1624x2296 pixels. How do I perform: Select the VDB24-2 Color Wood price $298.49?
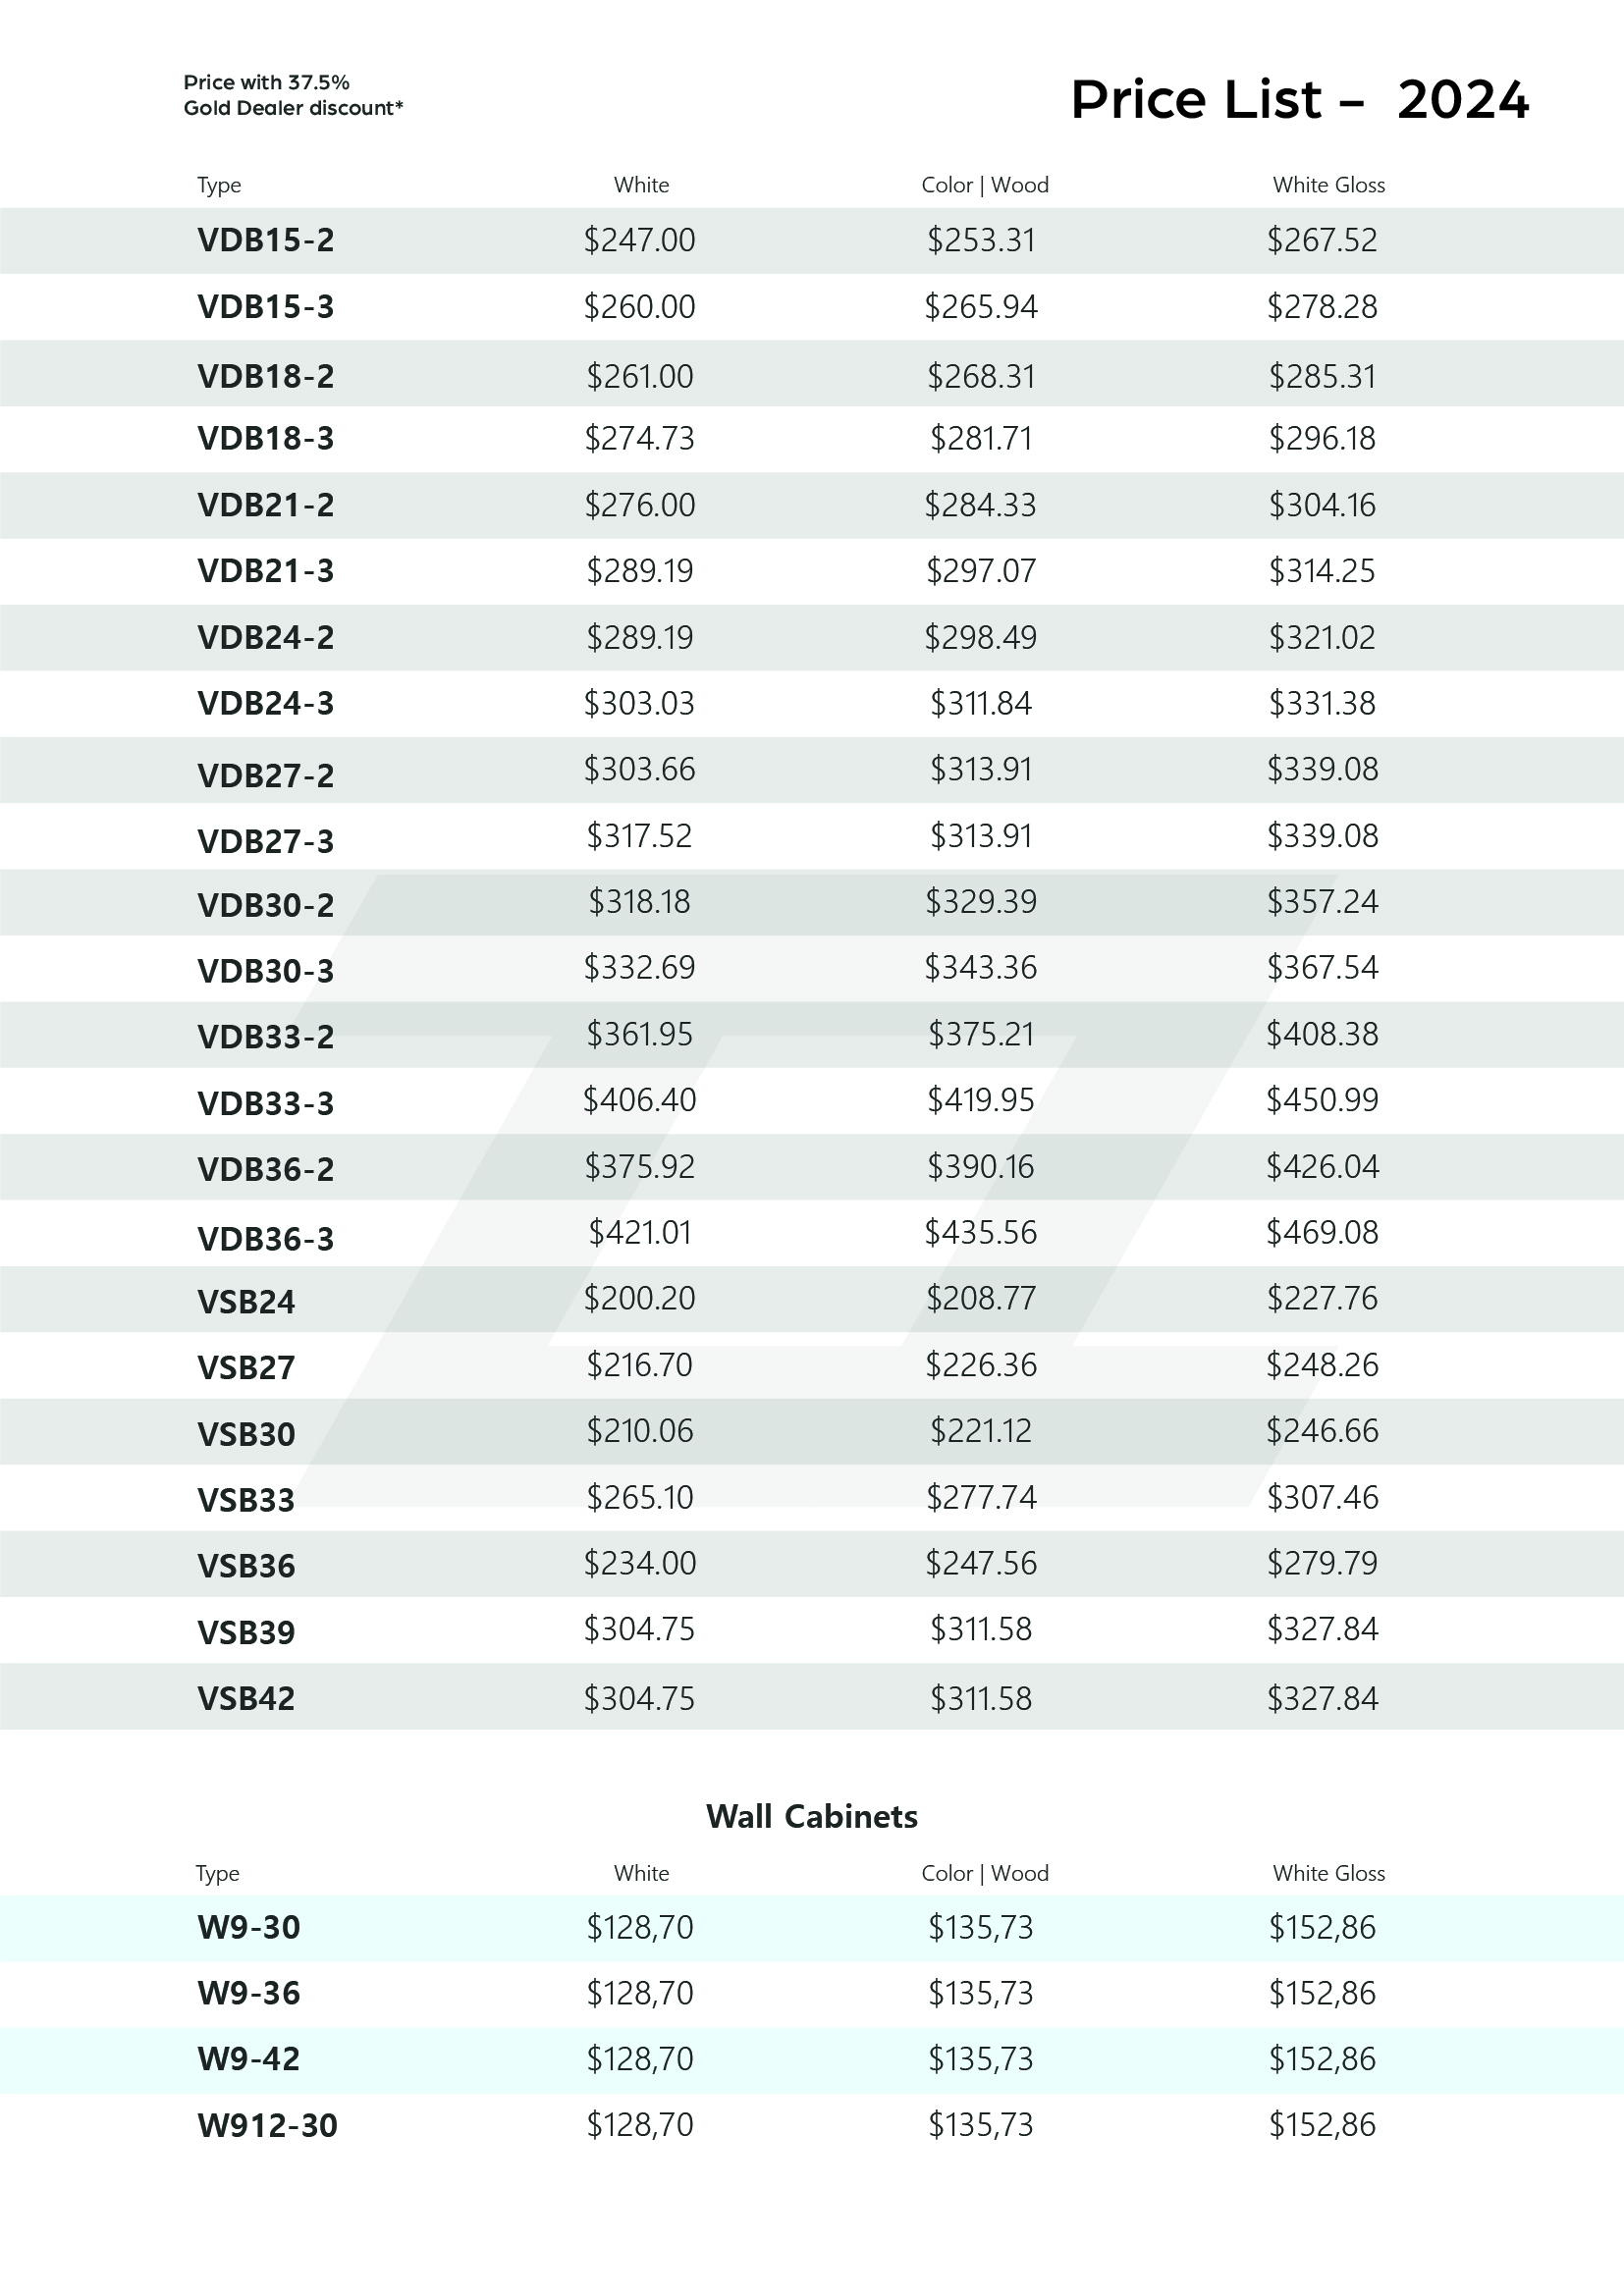[981, 637]
